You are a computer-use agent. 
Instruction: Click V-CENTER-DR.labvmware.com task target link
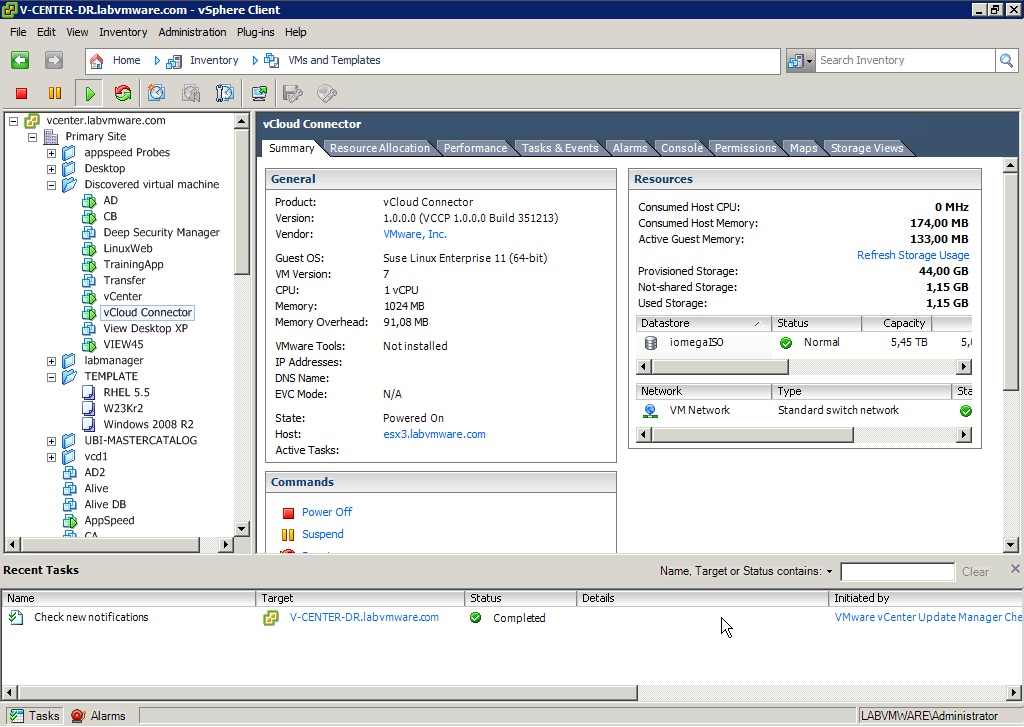click(x=364, y=617)
